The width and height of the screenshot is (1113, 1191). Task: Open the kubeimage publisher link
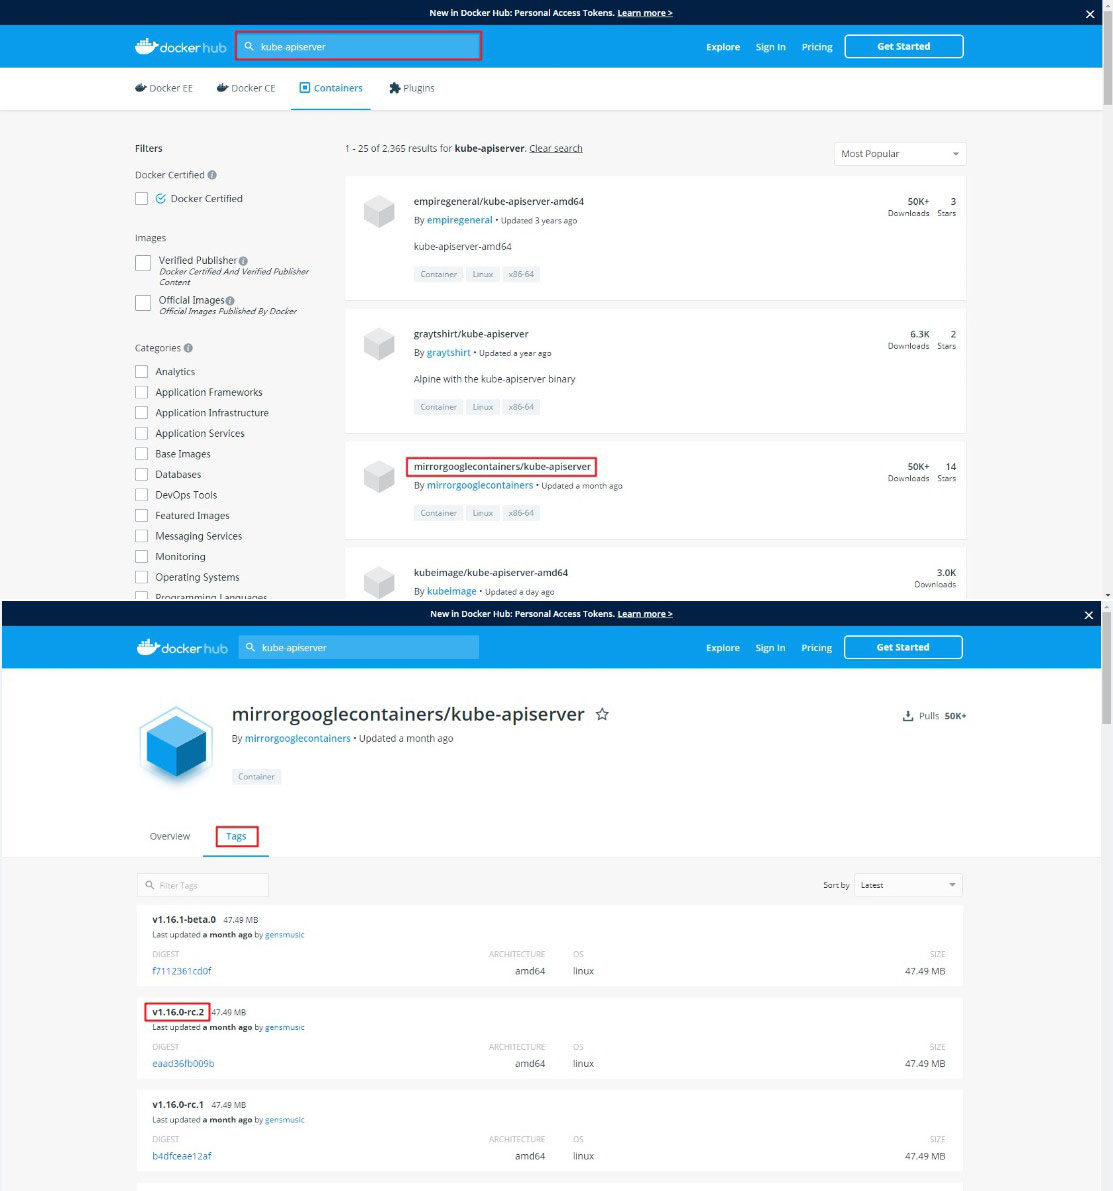[451, 591]
